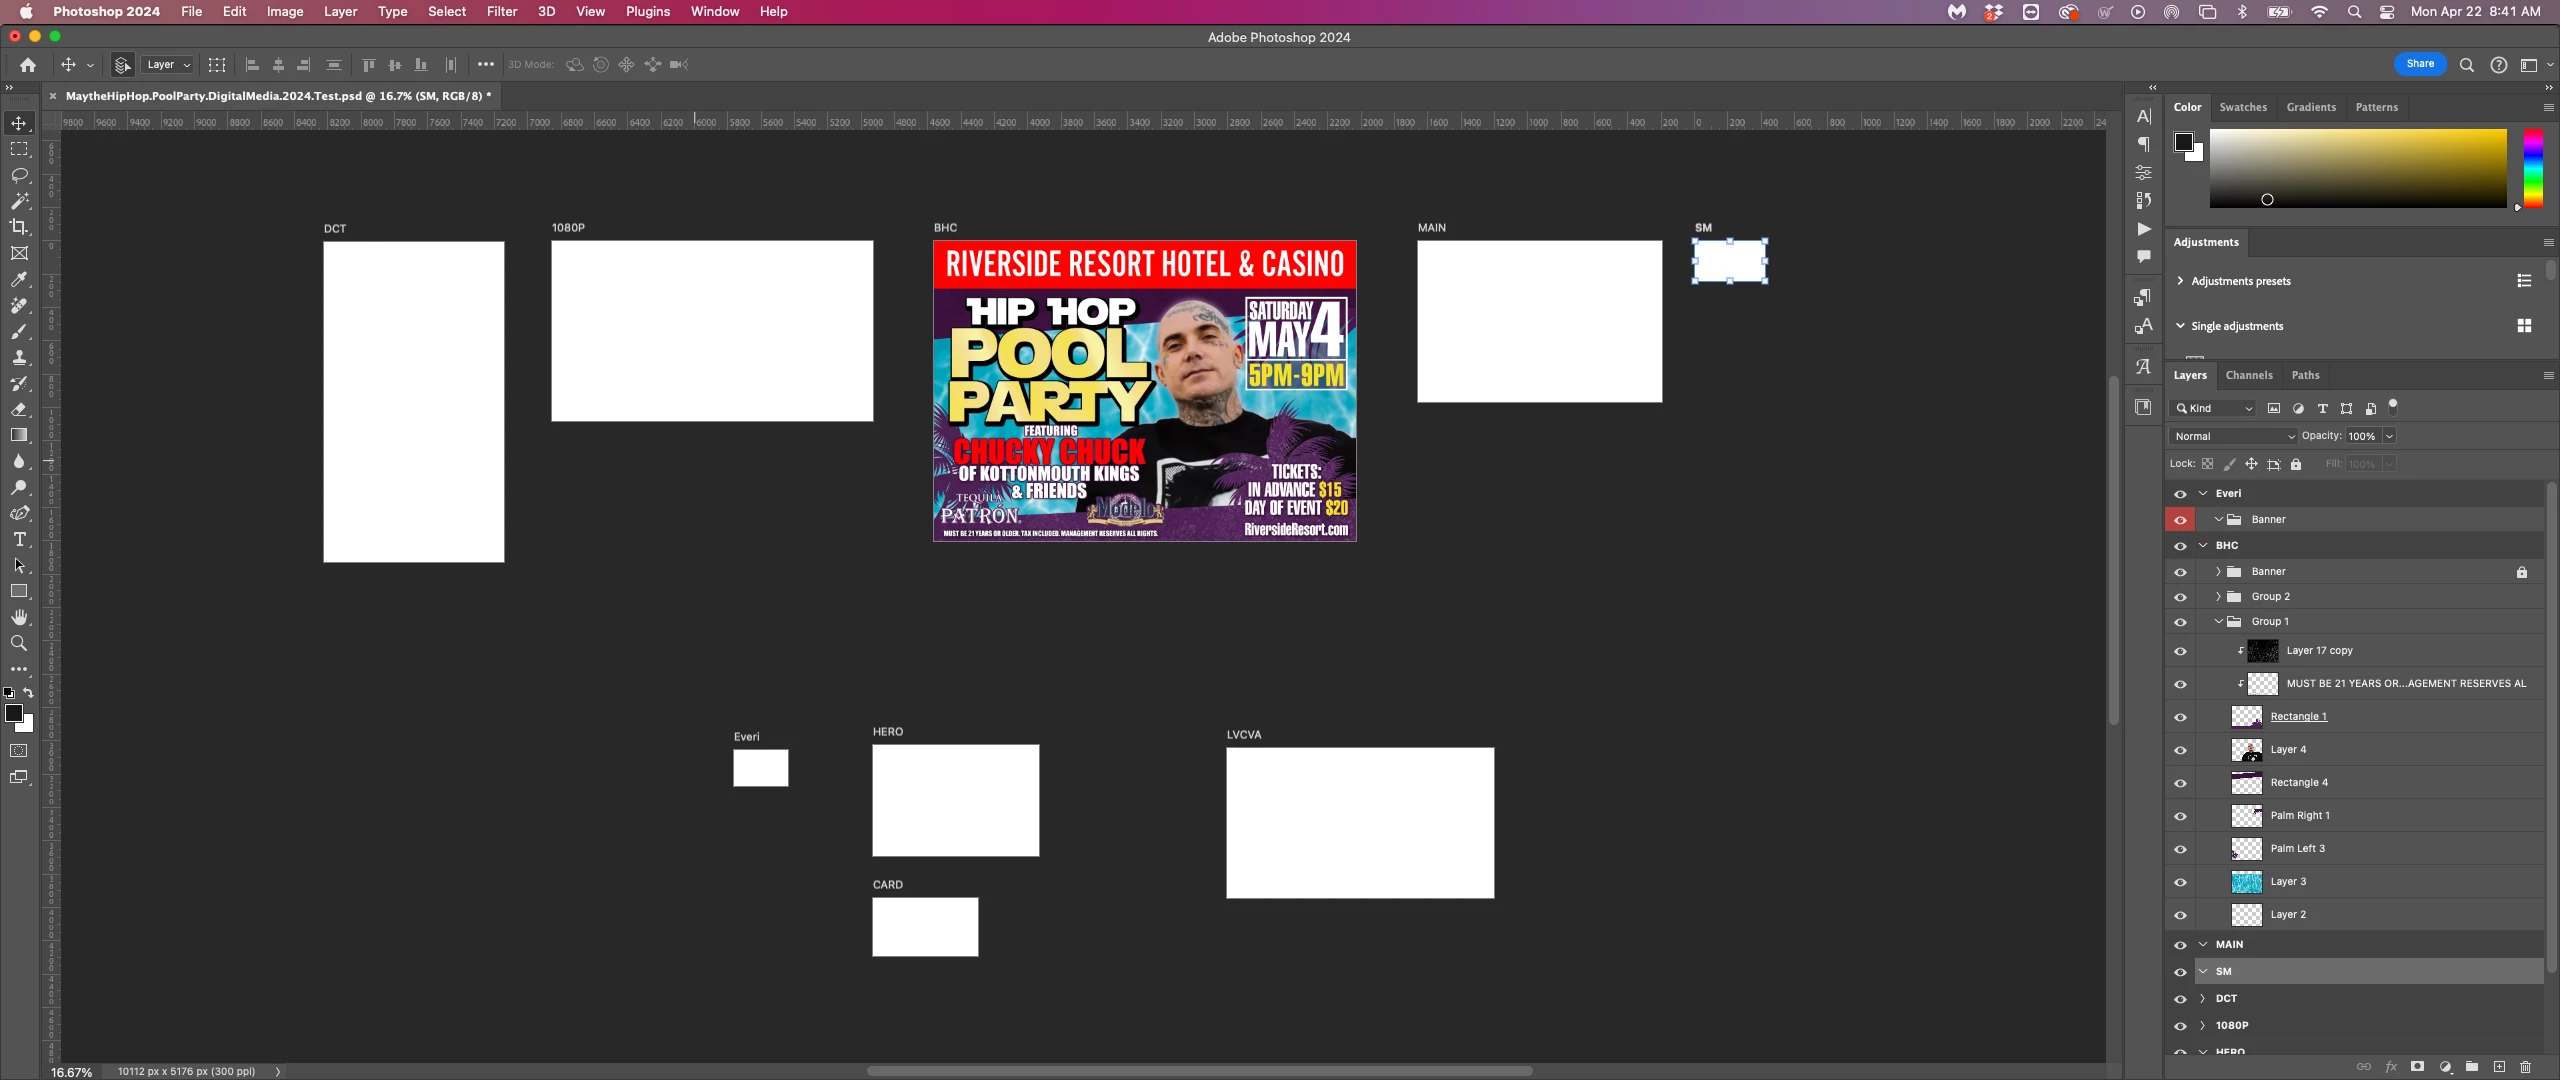
Task: Select the Zoom tool in toolbar
Action: tap(19, 643)
